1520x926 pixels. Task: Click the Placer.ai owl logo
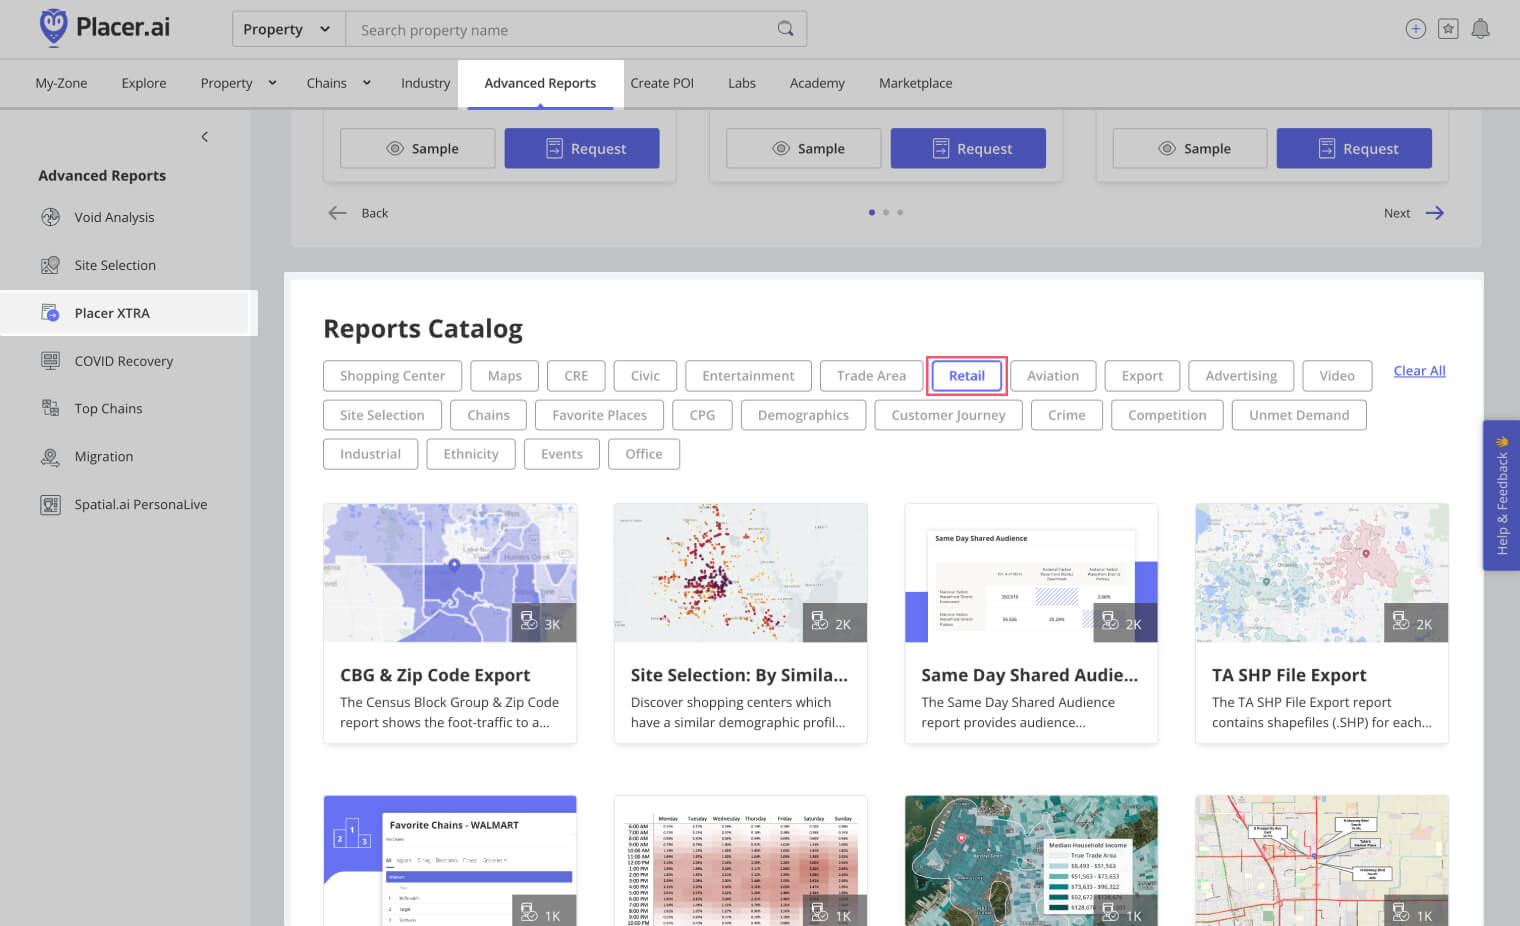[53, 27]
